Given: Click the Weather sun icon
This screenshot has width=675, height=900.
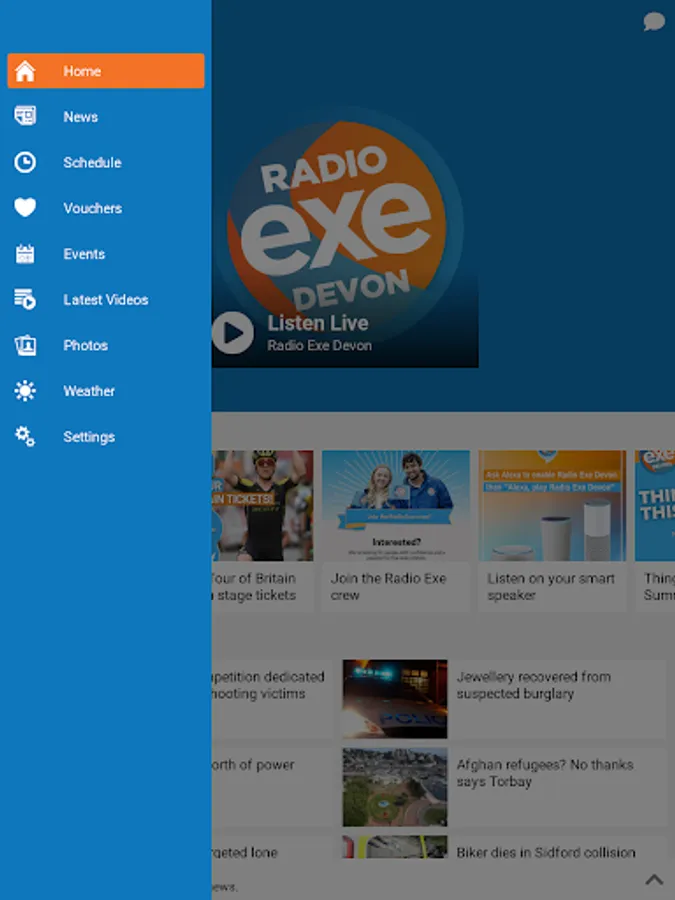Looking at the screenshot, I should [x=25, y=391].
